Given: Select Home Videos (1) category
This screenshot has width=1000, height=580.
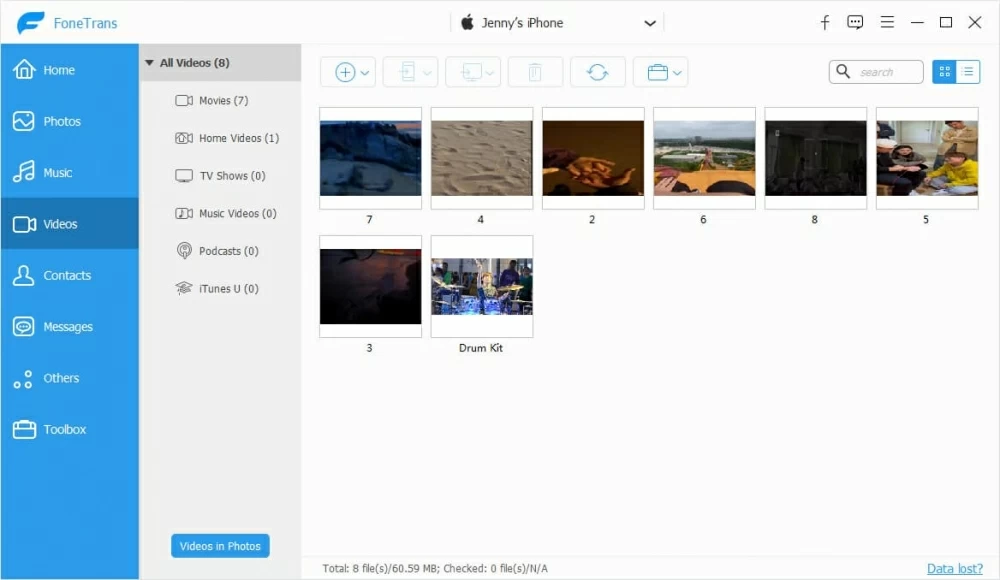Looking at the screenshot, I should coord(238,138).
